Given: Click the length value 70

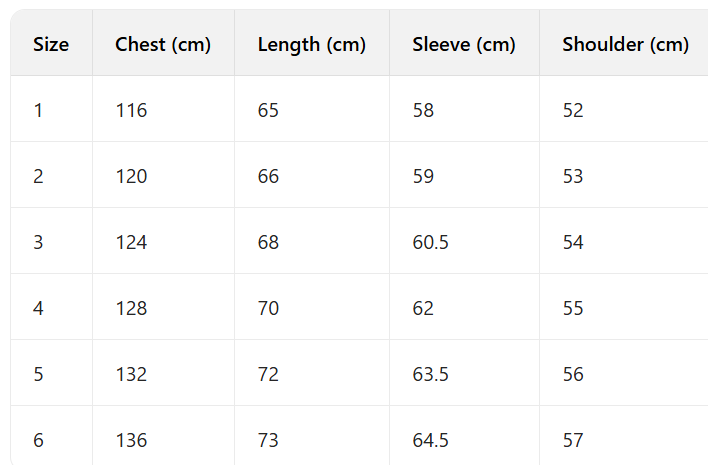Looking at the screenshot, I should coord(268,308).
